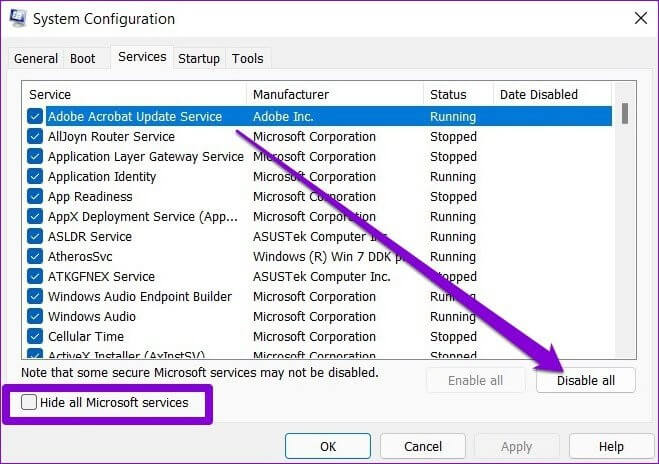
Task: Click the Apply button
Action: click(x=517, y=446)
